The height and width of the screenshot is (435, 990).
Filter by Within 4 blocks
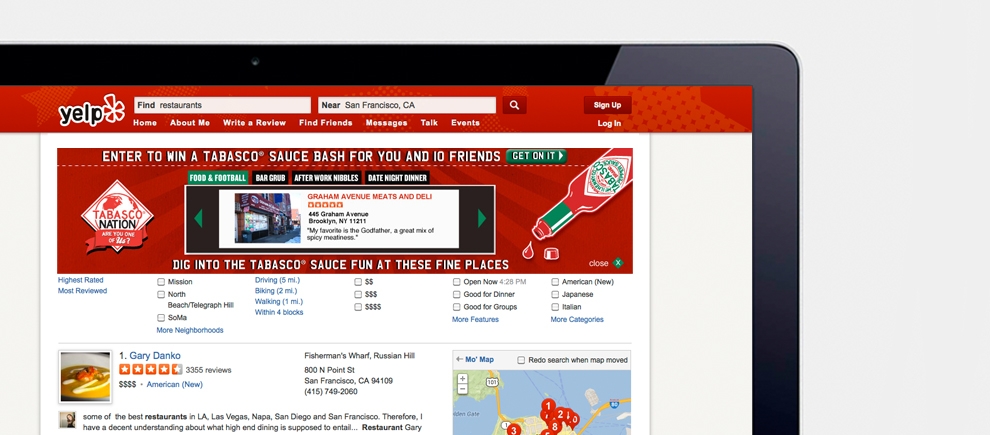click(279, 313)
